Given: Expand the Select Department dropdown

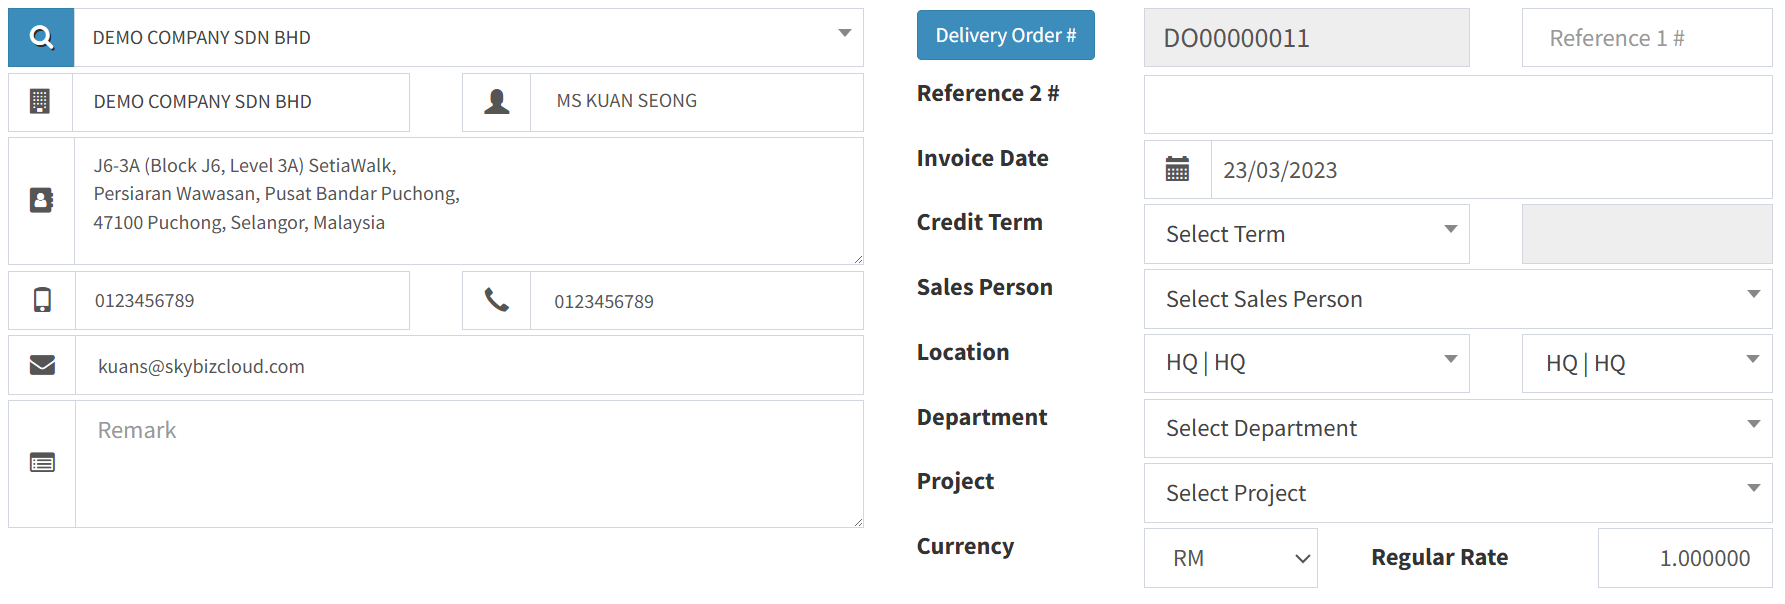Looking at the screenshot, I should (x=1457, y=428).
